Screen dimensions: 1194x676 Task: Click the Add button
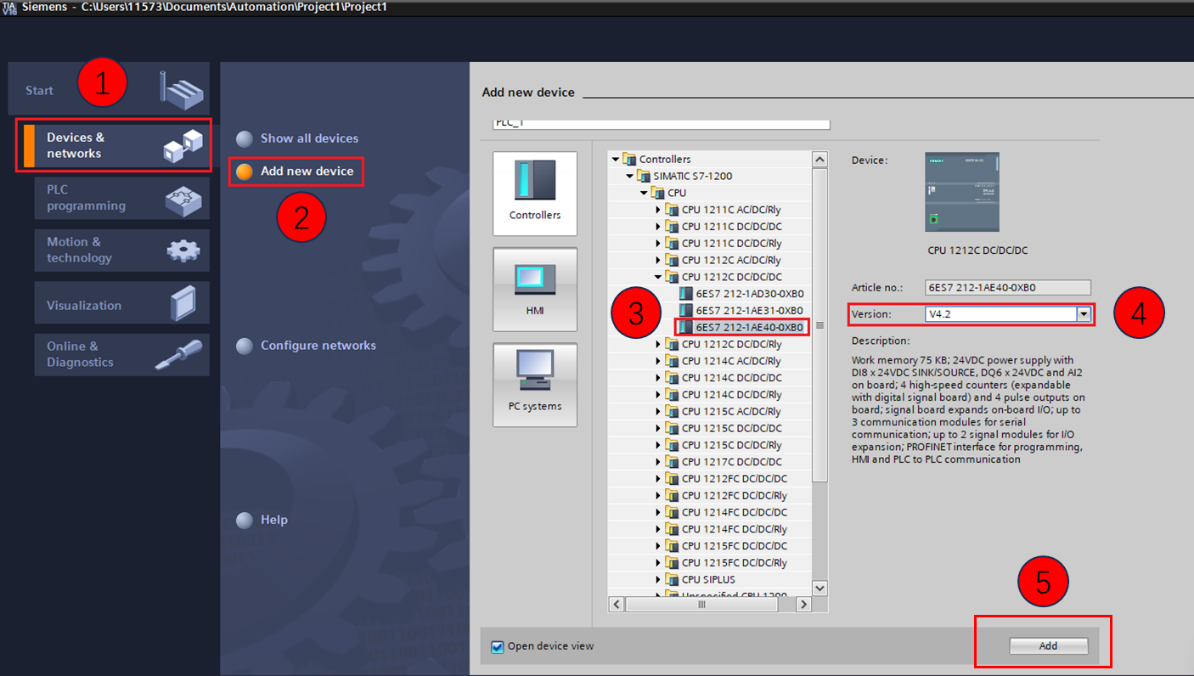pyautogui.click(x=1049, y=646)
